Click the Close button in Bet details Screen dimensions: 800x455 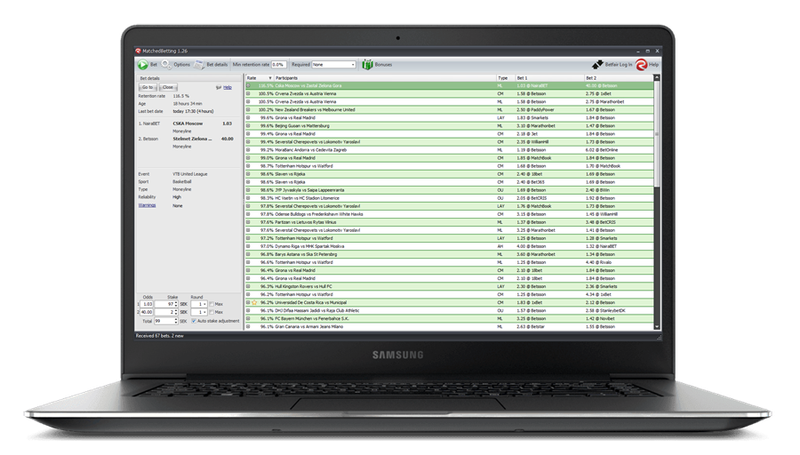pyautogui.click(x=167, y=87)
